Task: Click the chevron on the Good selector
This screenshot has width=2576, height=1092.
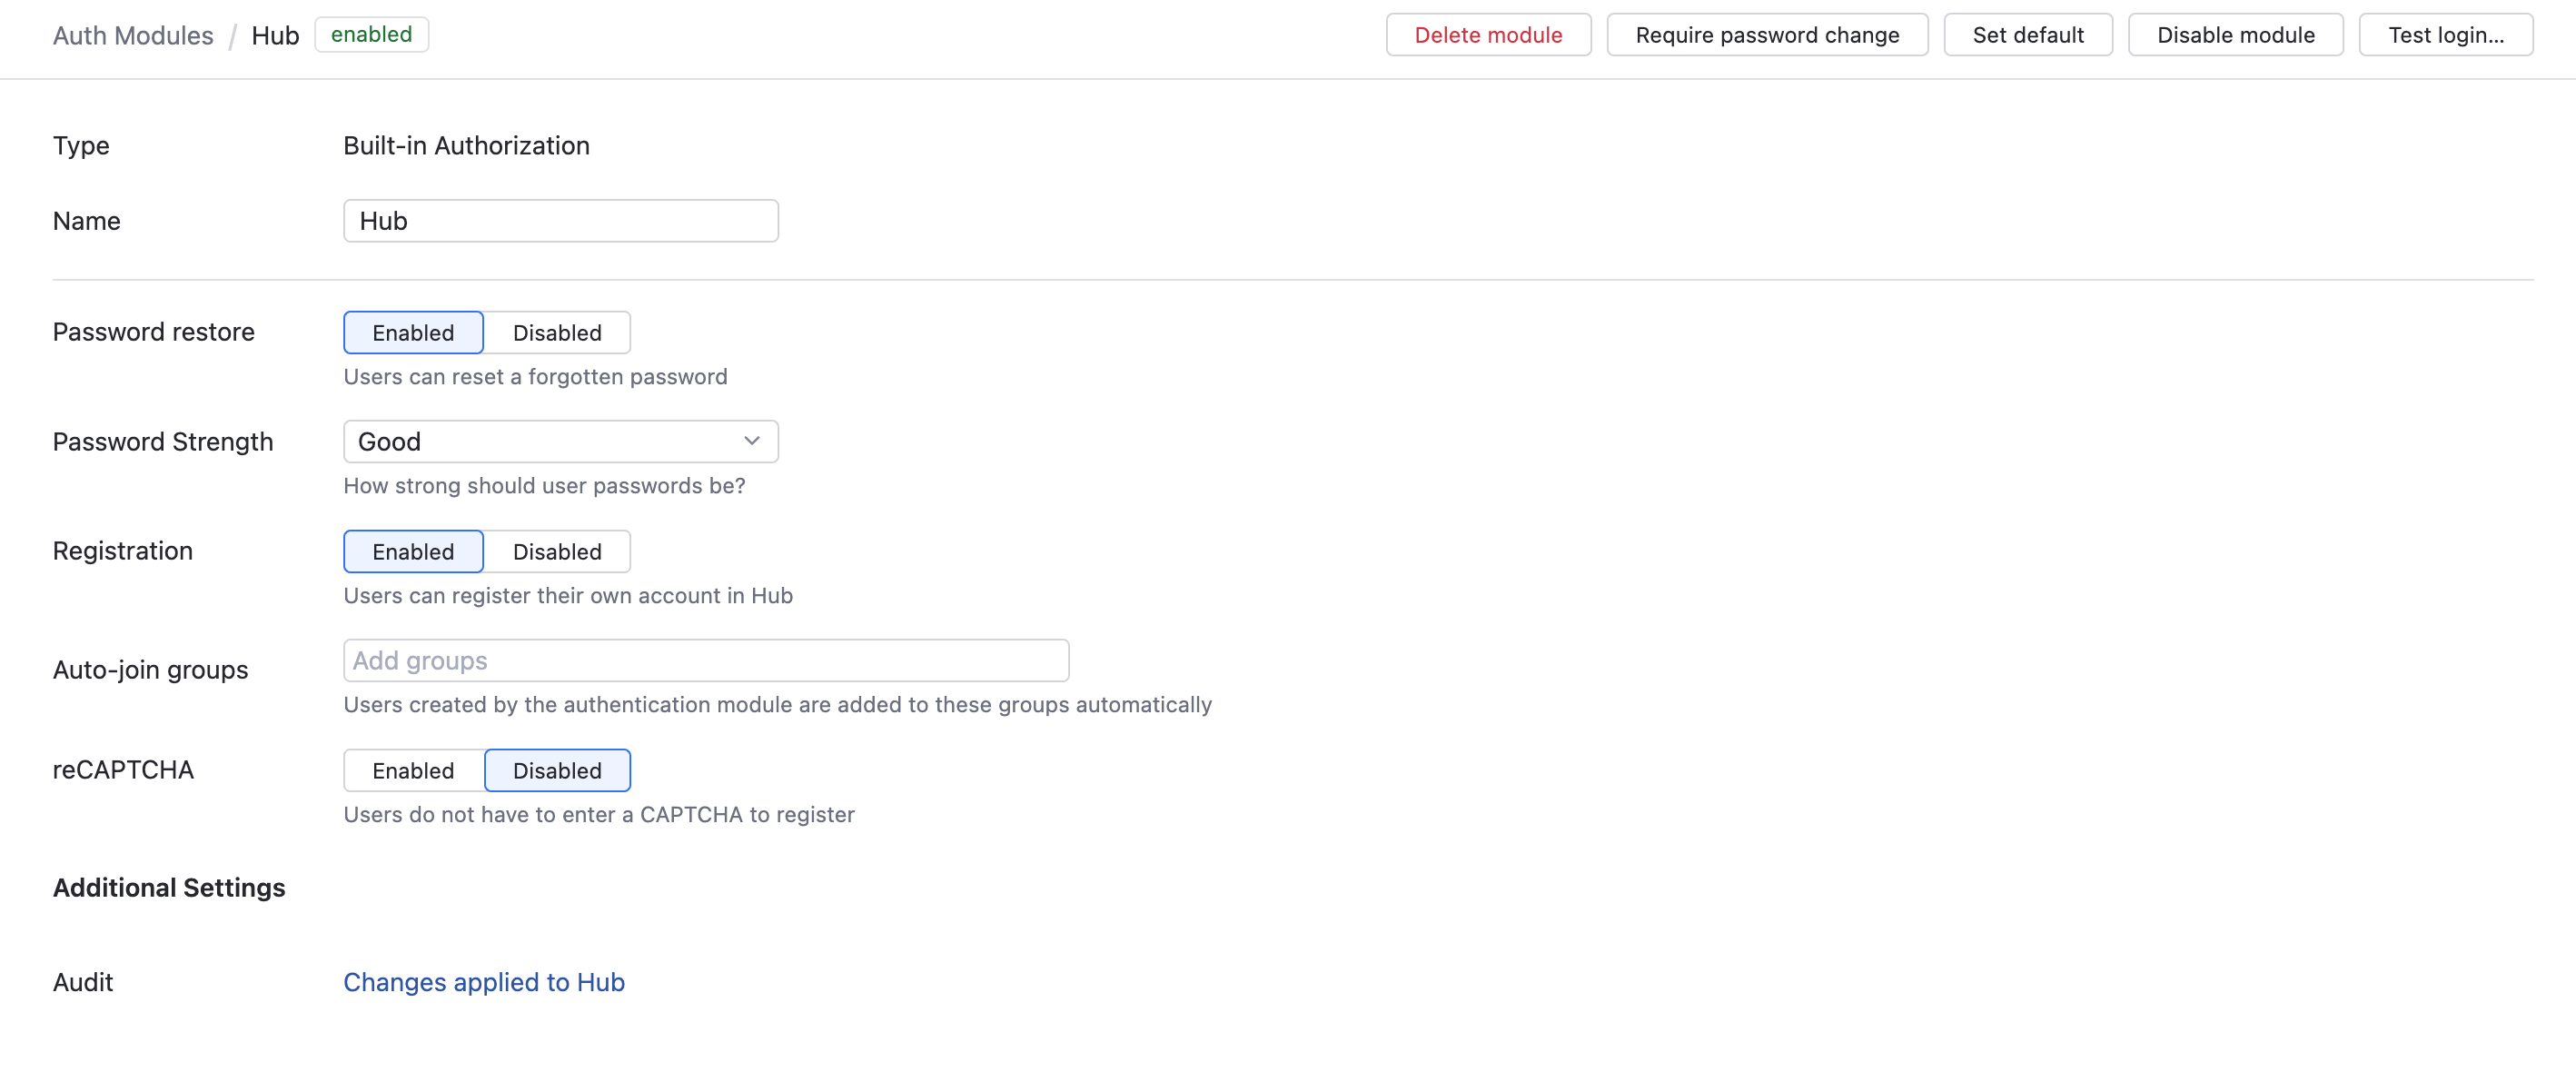Action: 751,440
